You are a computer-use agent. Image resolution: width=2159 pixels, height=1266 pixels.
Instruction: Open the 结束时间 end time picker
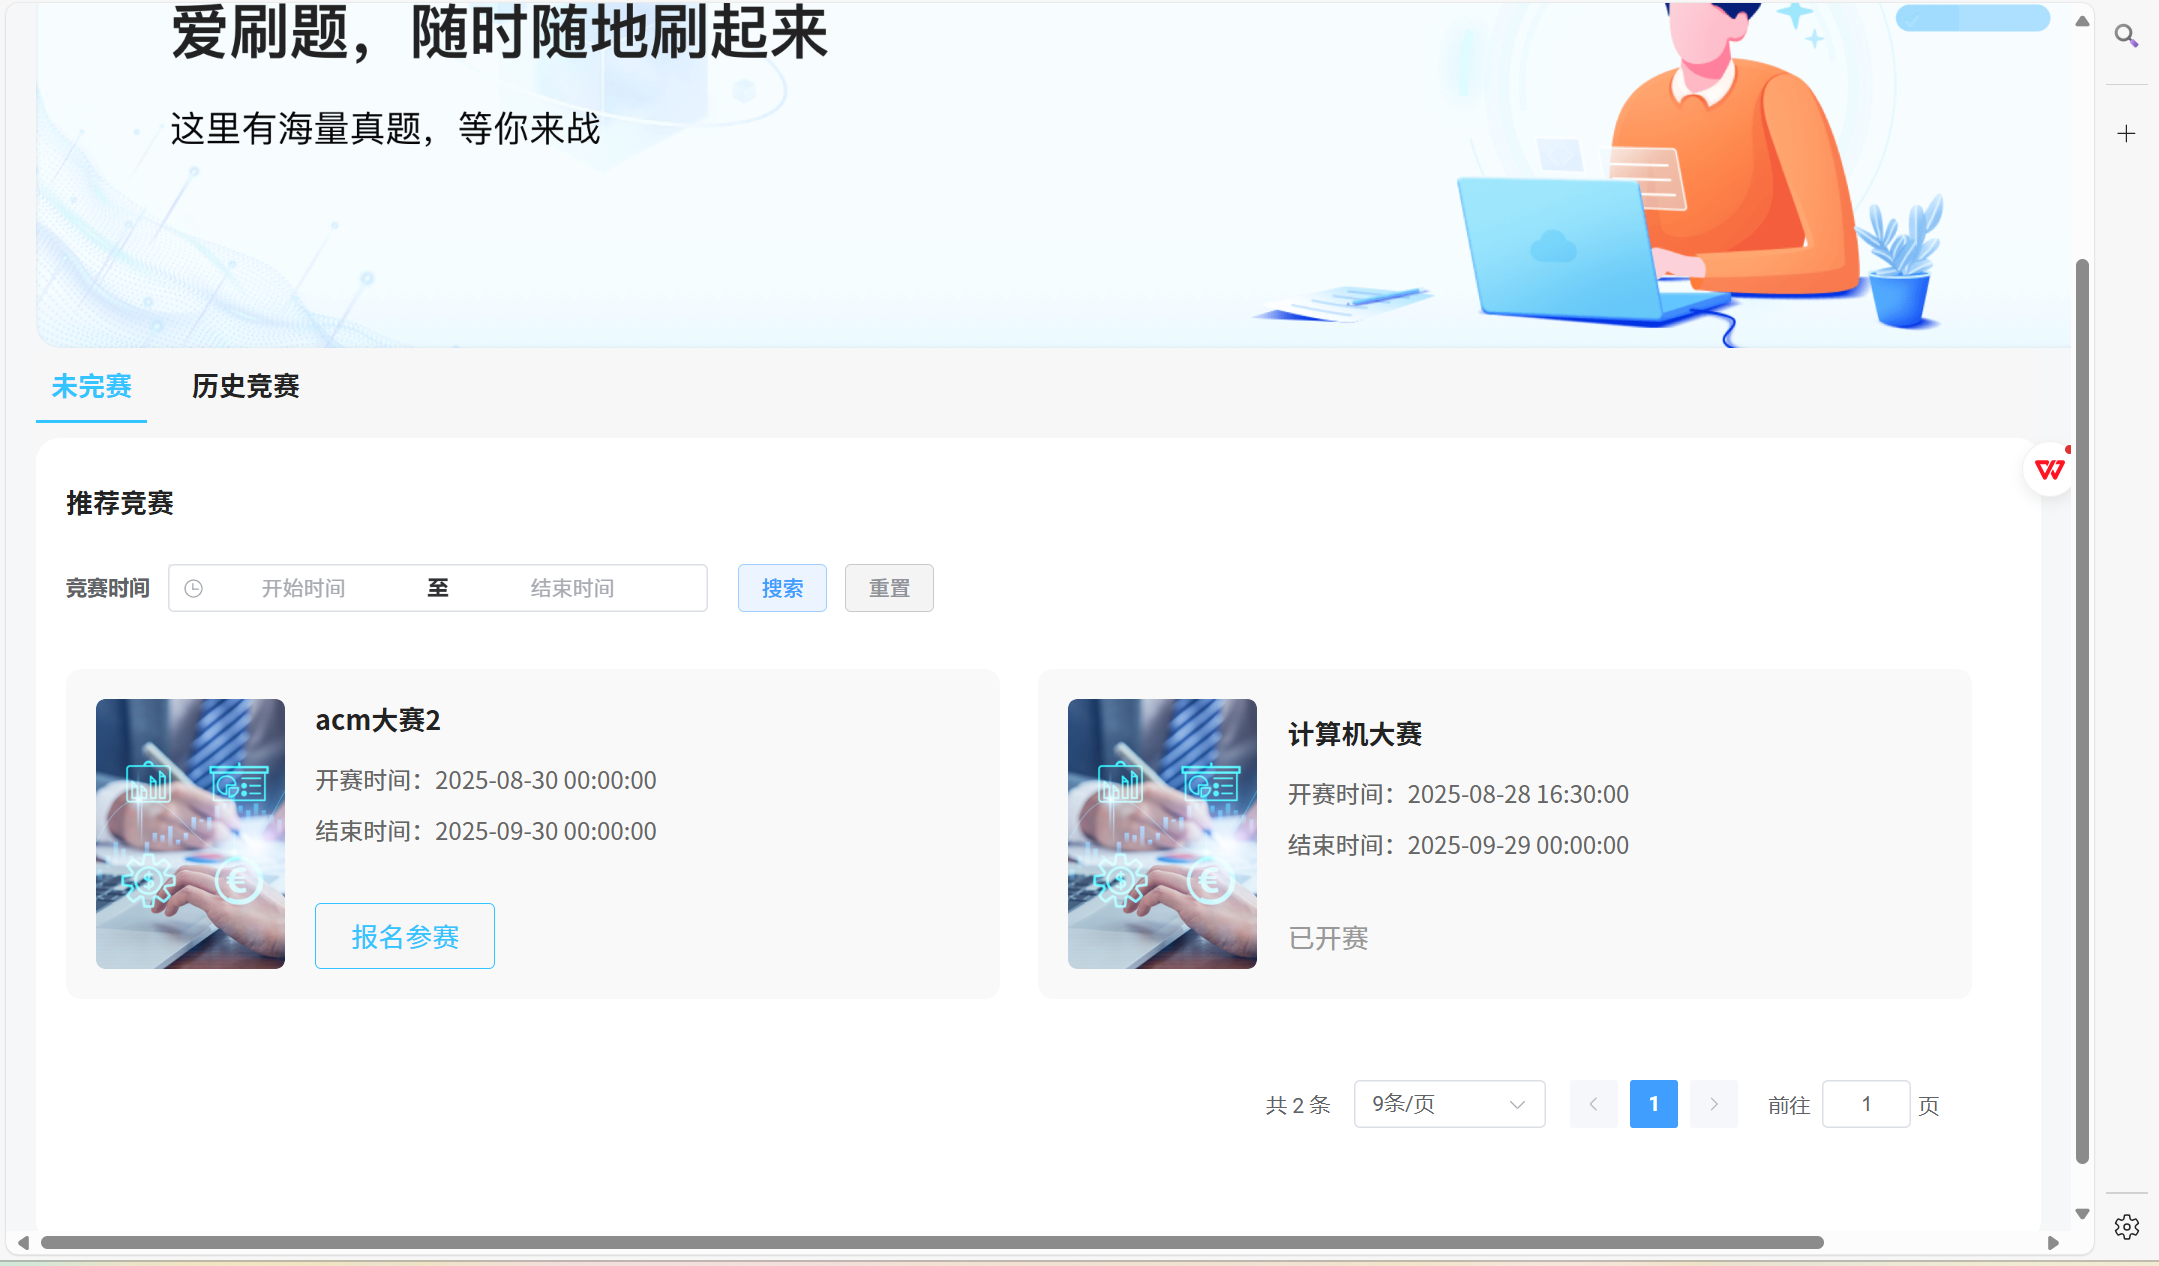(x=572, y=589)
